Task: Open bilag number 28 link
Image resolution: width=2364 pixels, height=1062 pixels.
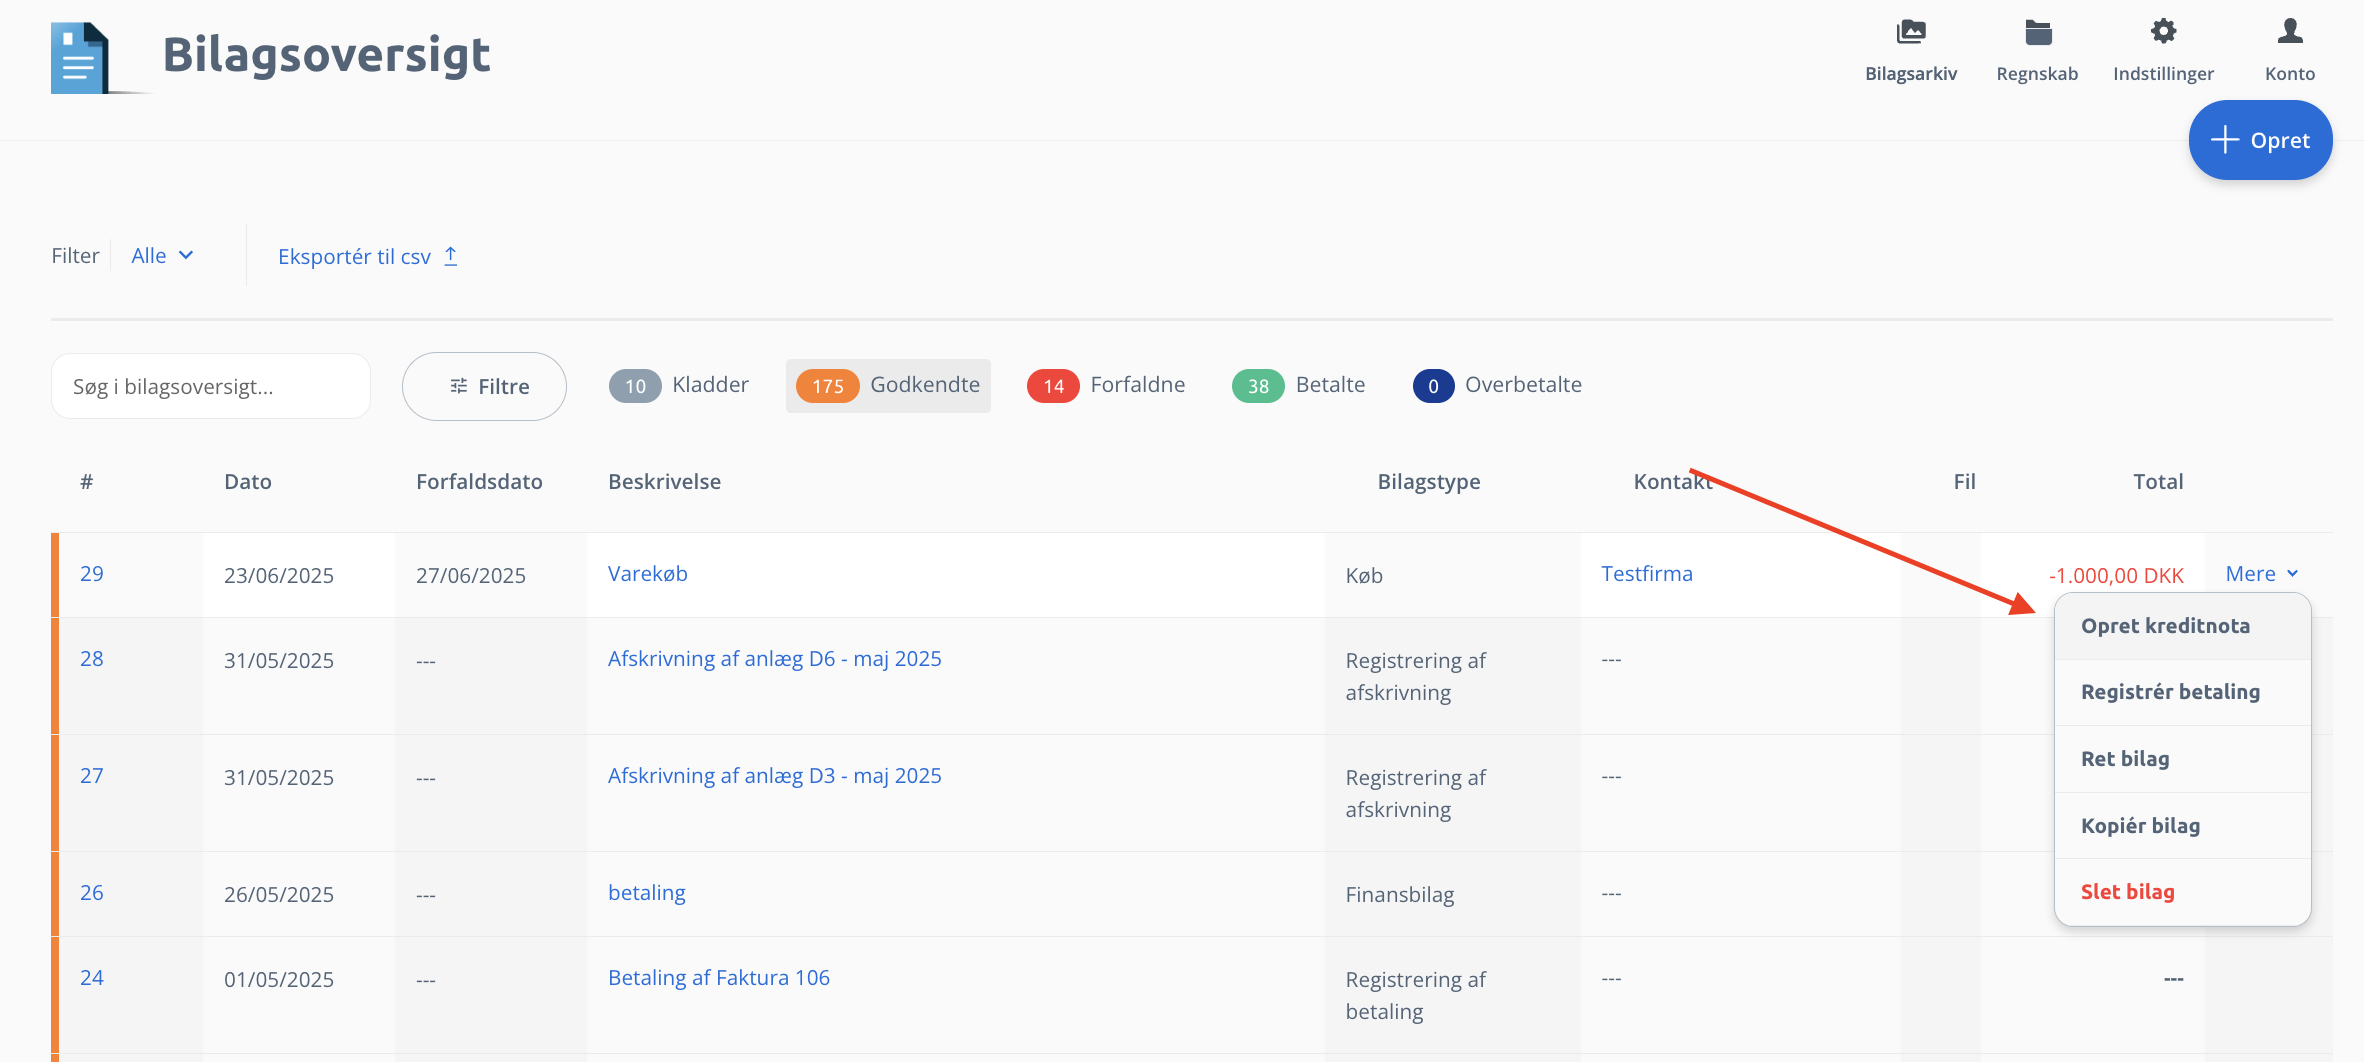Action: click(x=92, y=659)
